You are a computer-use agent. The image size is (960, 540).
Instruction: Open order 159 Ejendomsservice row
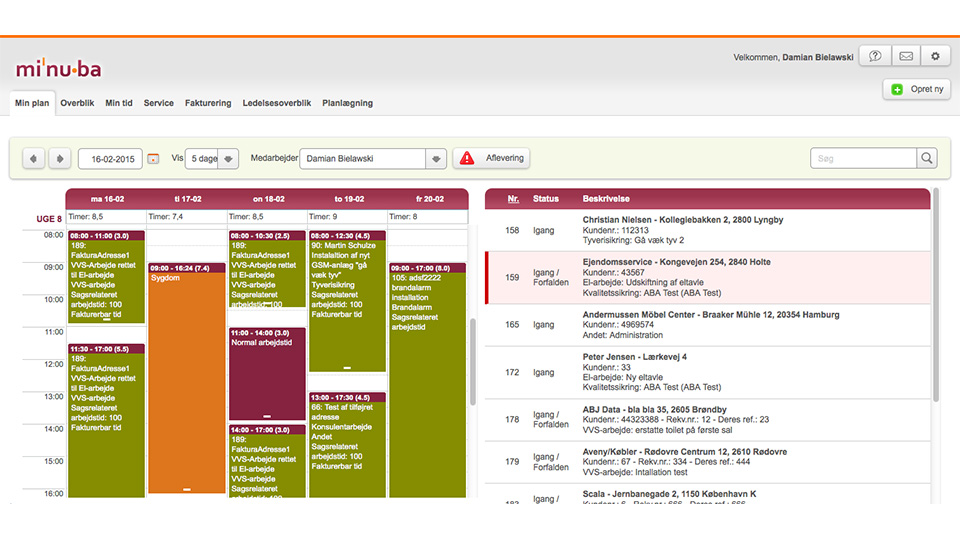[x=708, y=277]
